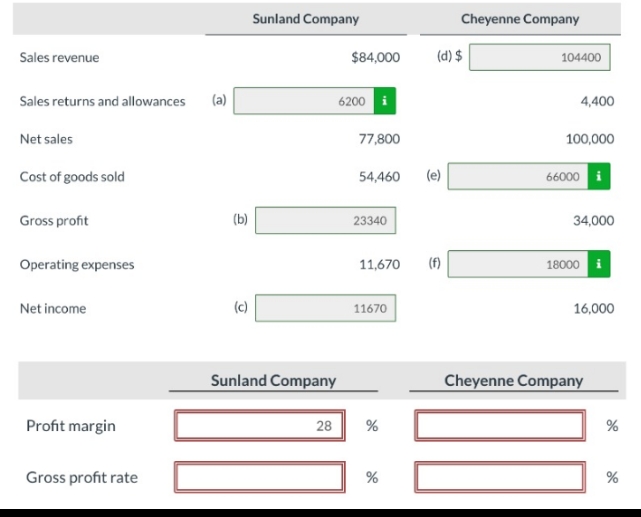Image resolution: width=641 pixels, height=517 pixels.
Task: Focus Cheyenne's Operating expenses input field (f)
Action: [516, 265]
